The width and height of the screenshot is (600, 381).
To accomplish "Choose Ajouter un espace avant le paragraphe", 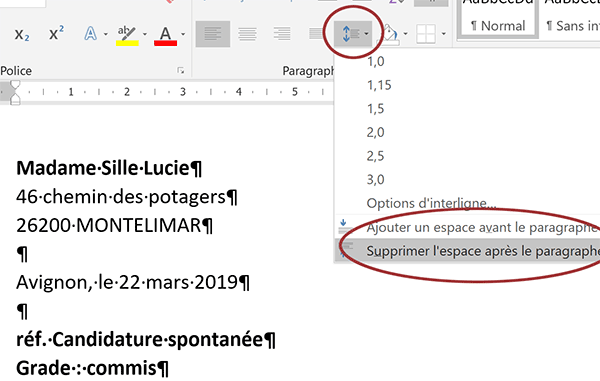I will [468, 228].
